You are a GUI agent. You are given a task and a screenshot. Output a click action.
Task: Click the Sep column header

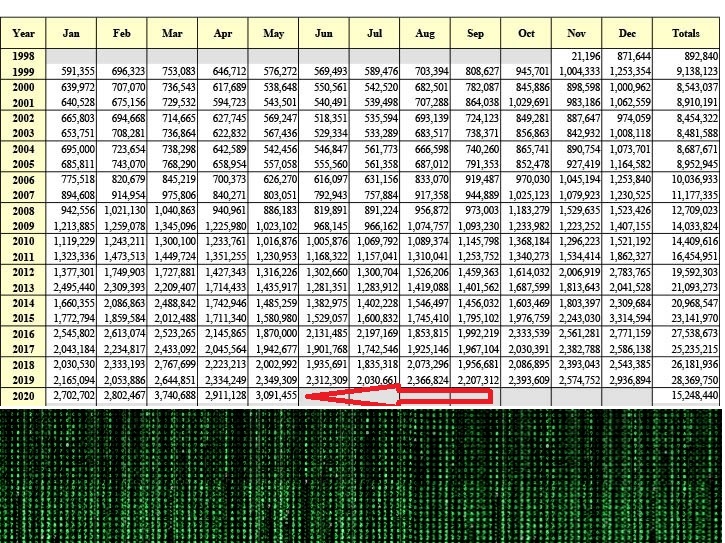pos(475,33)
